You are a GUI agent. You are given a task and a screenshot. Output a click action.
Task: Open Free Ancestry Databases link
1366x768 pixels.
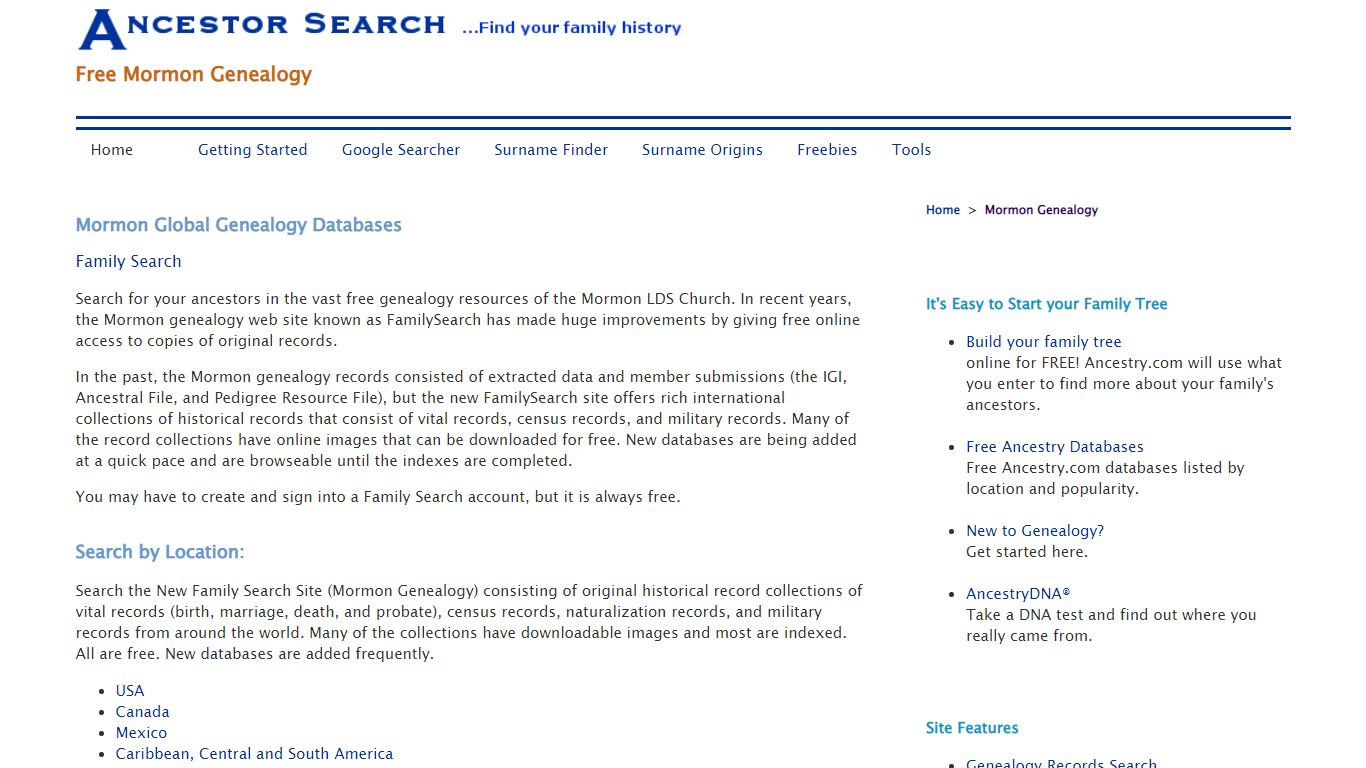click(1055, 447)
